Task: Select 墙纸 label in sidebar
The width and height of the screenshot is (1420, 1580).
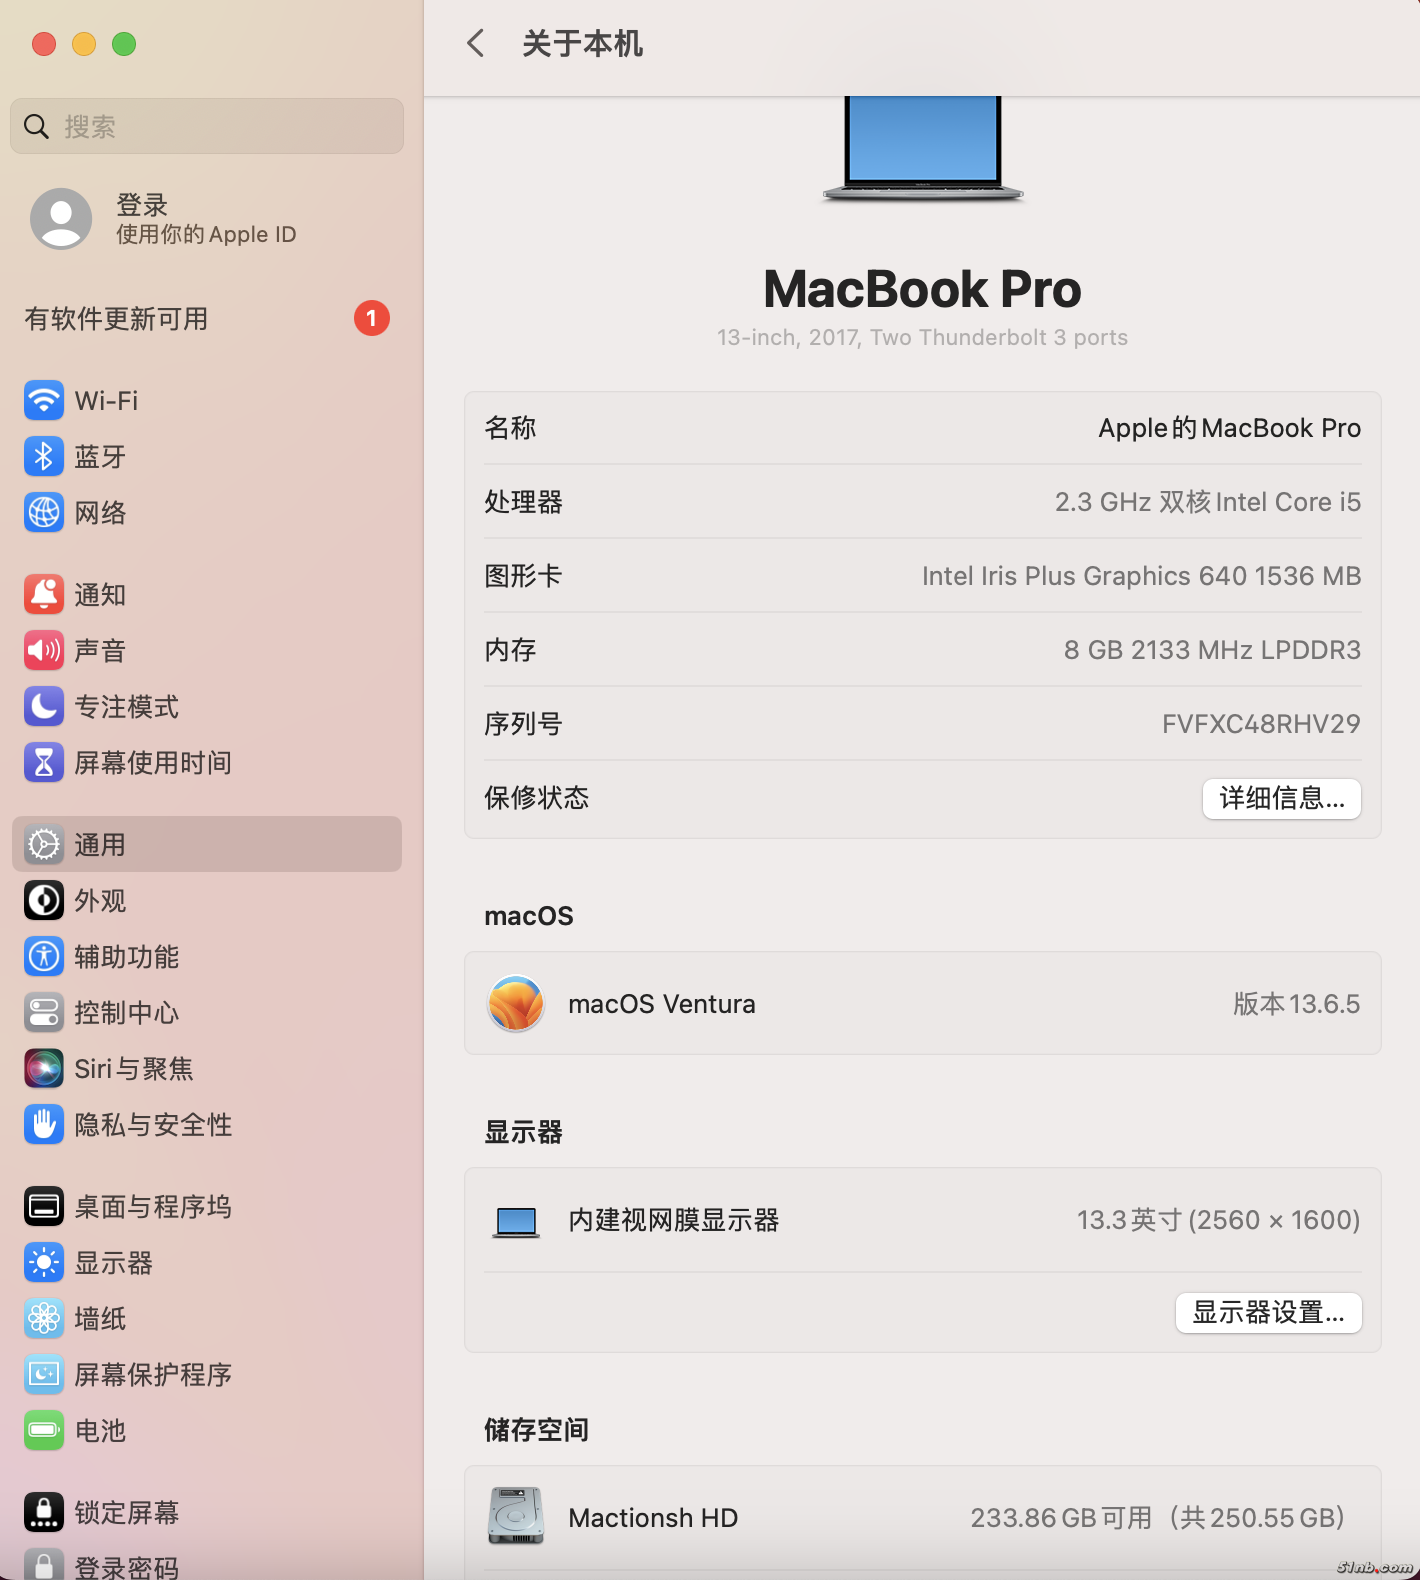Action: coord(100,1319)
